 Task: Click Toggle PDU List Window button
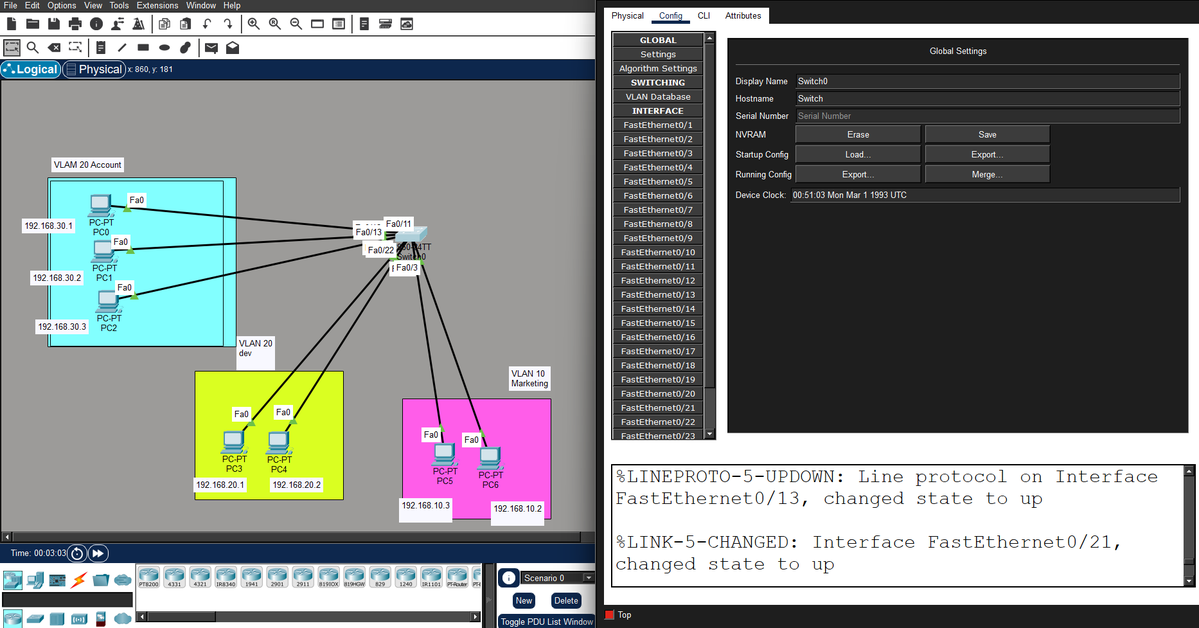point(547,622)
